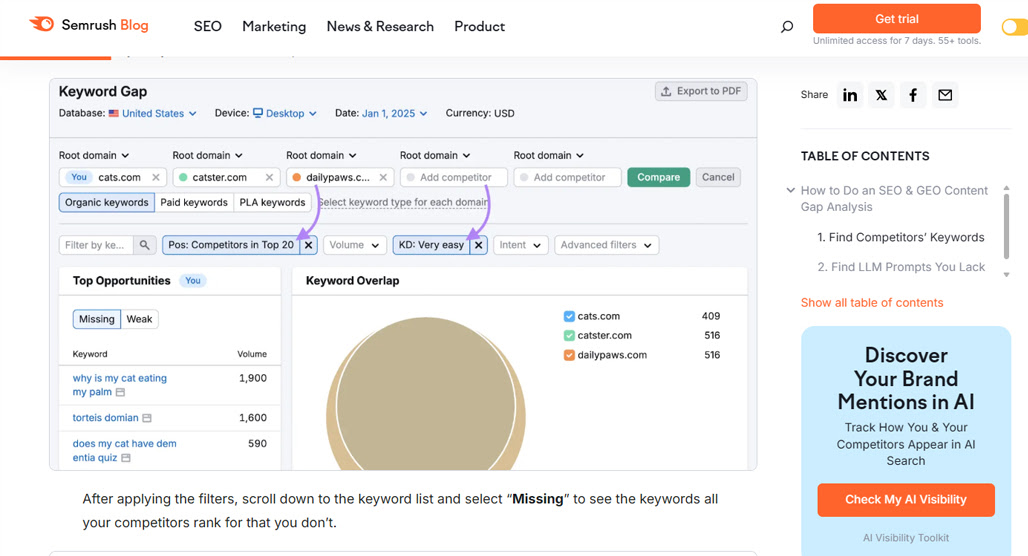Toggle the dark mode switch
Screen dimensions: 1028x556
[x=1014, y=27]
